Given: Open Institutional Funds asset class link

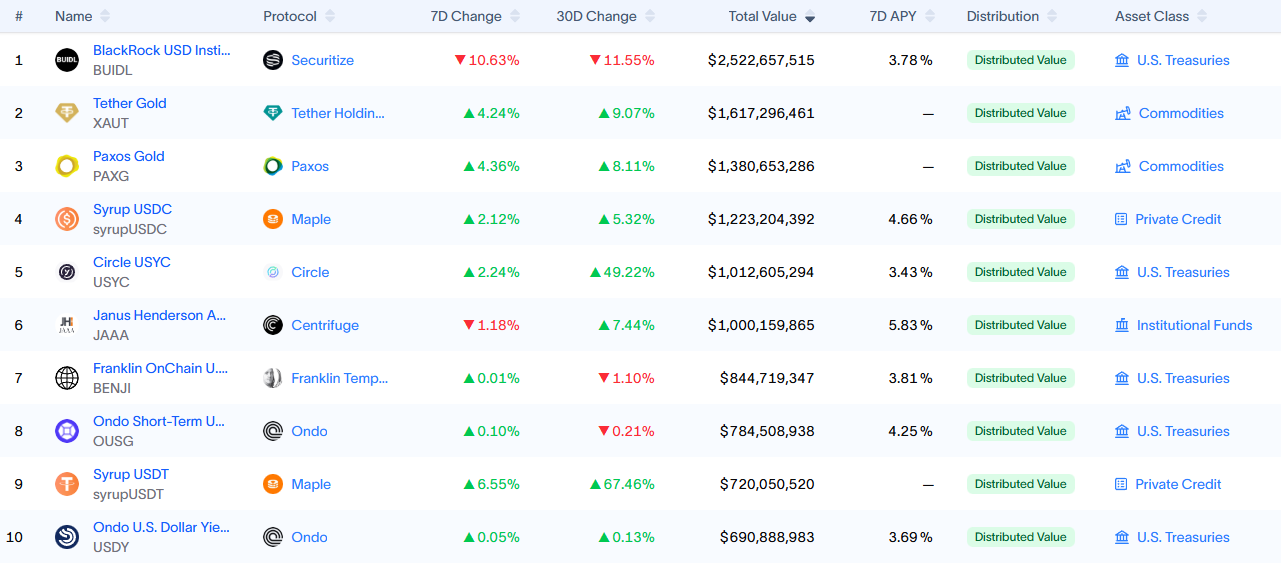Looking at the screenshot, I should tap(1195, 325).
